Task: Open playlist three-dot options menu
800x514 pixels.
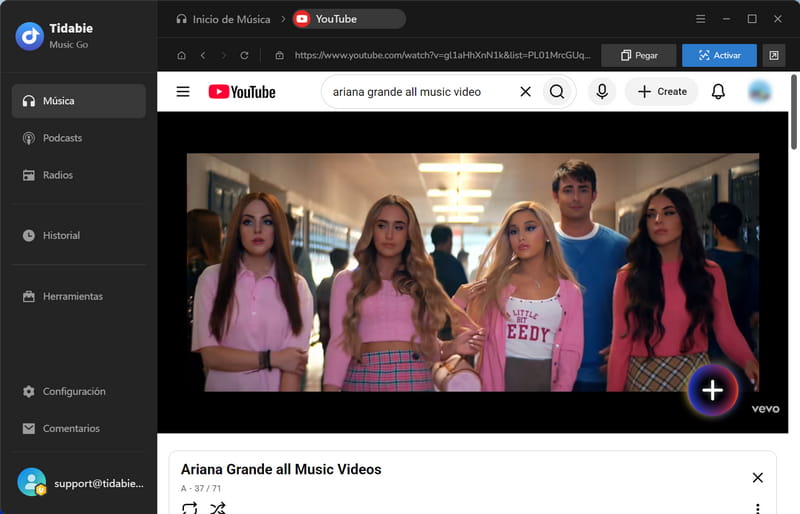Action: point(758,508)
